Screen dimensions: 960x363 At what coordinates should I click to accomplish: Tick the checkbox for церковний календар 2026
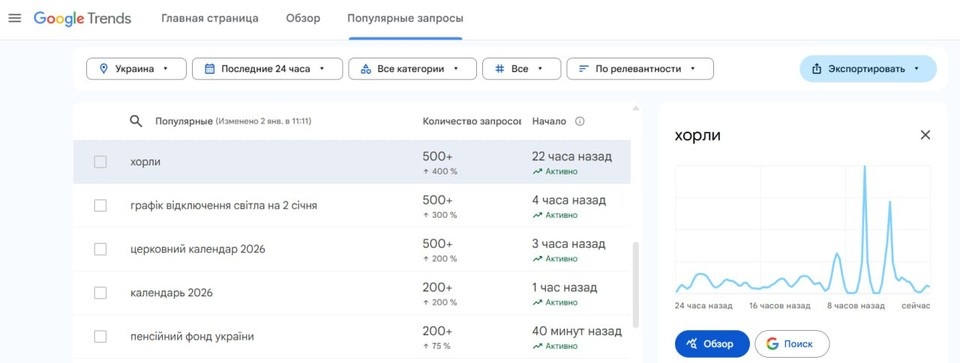100,249
